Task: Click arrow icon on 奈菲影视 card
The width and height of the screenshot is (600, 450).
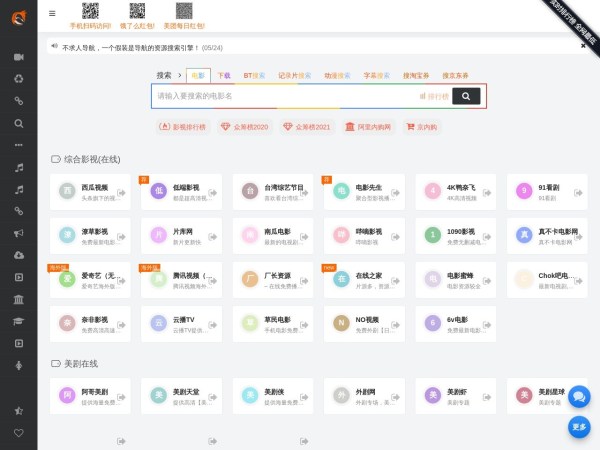Action: pyautogui.click(x=121, y=325)
